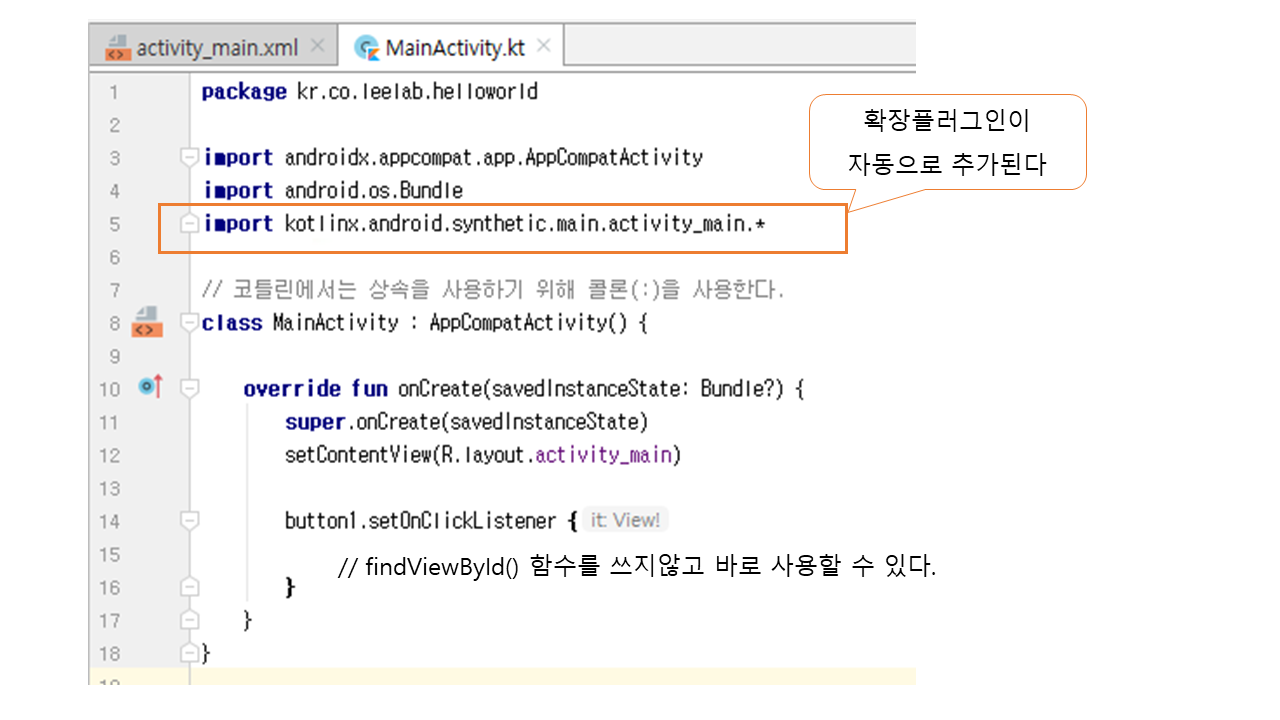Click the override marker gutter icon

(150, 387)
